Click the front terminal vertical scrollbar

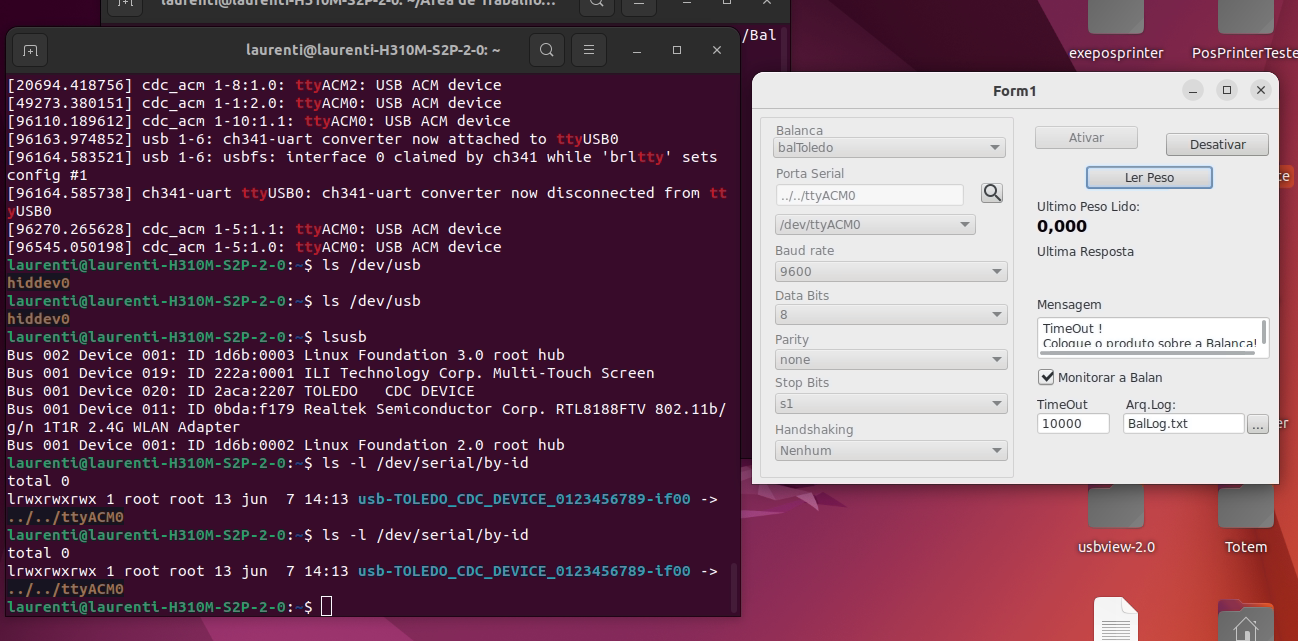click(734, 586)
